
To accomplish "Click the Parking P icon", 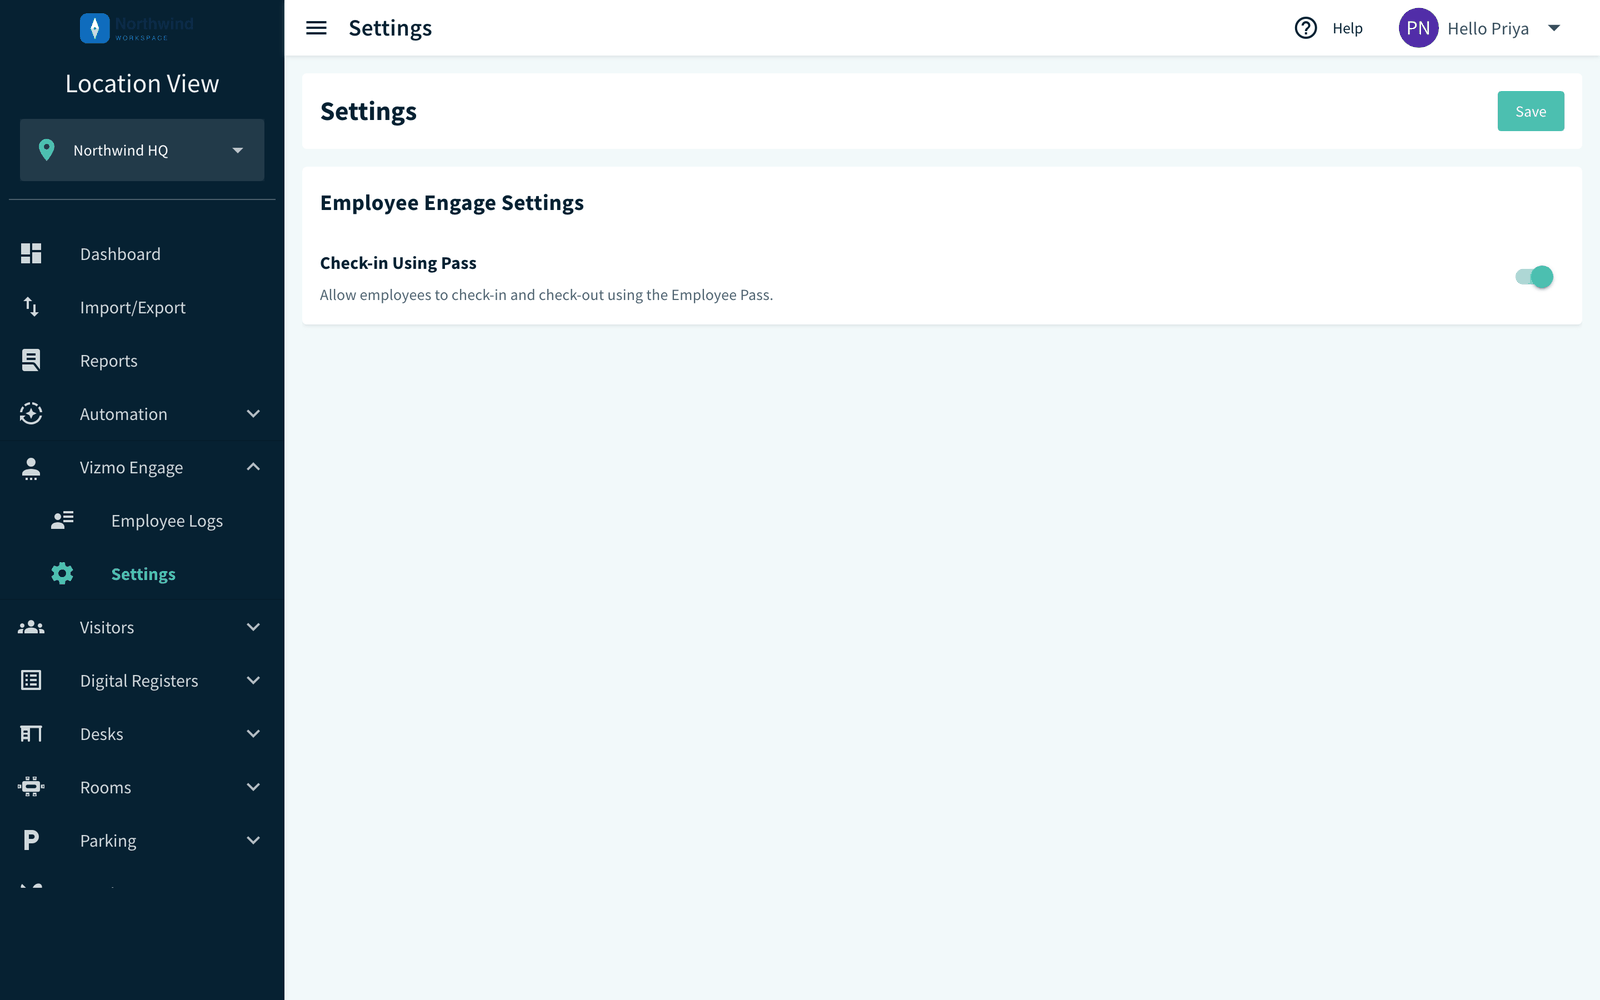I will point(31,840).
